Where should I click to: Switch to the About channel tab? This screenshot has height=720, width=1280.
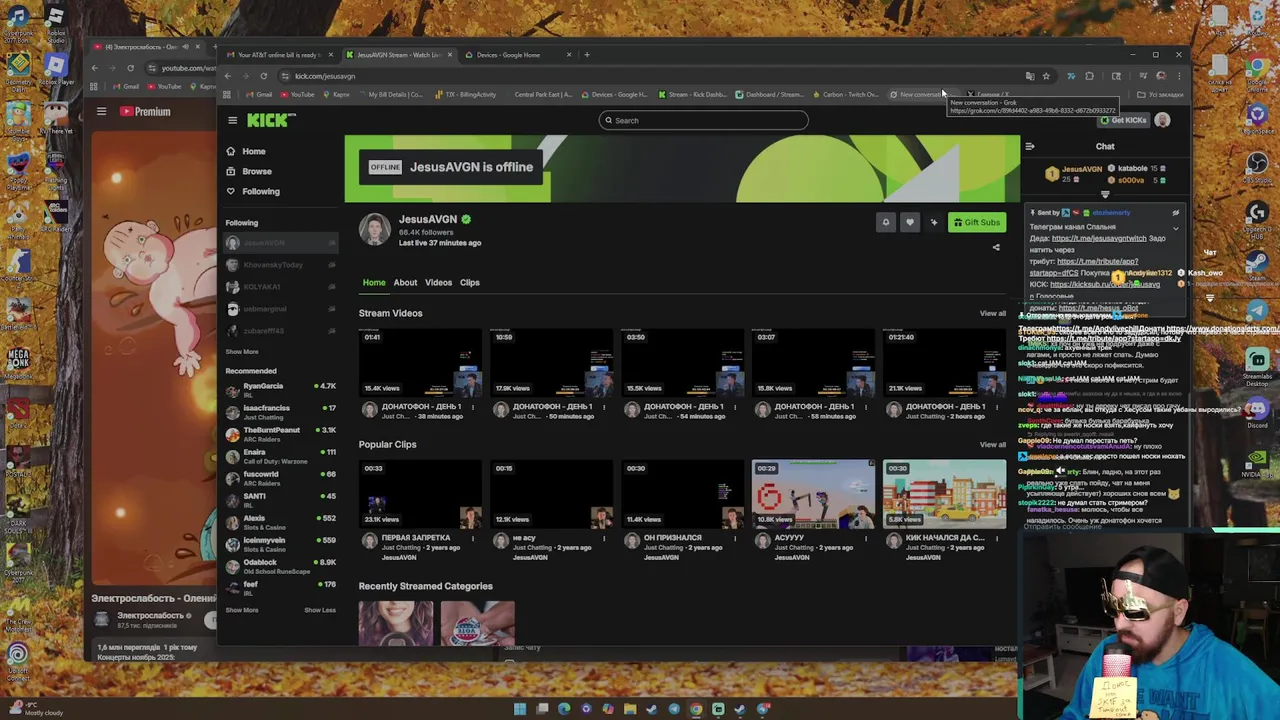405,282
